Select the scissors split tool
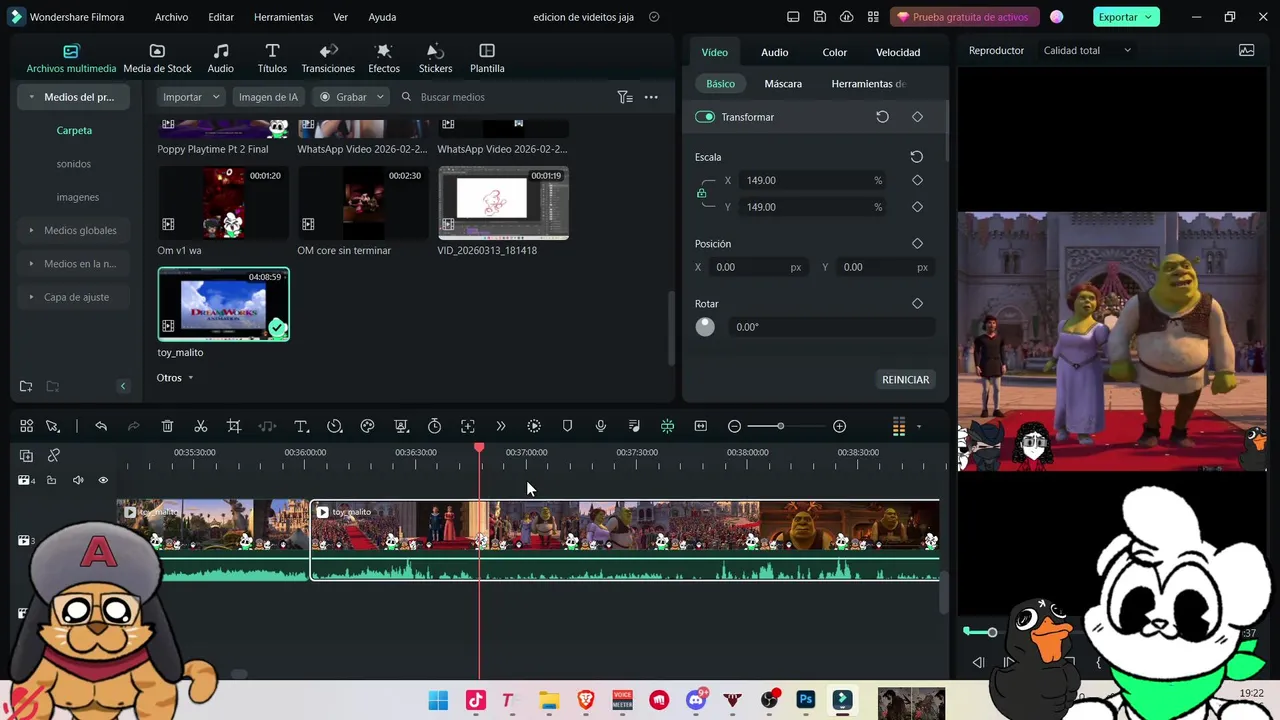 point(200,426)
